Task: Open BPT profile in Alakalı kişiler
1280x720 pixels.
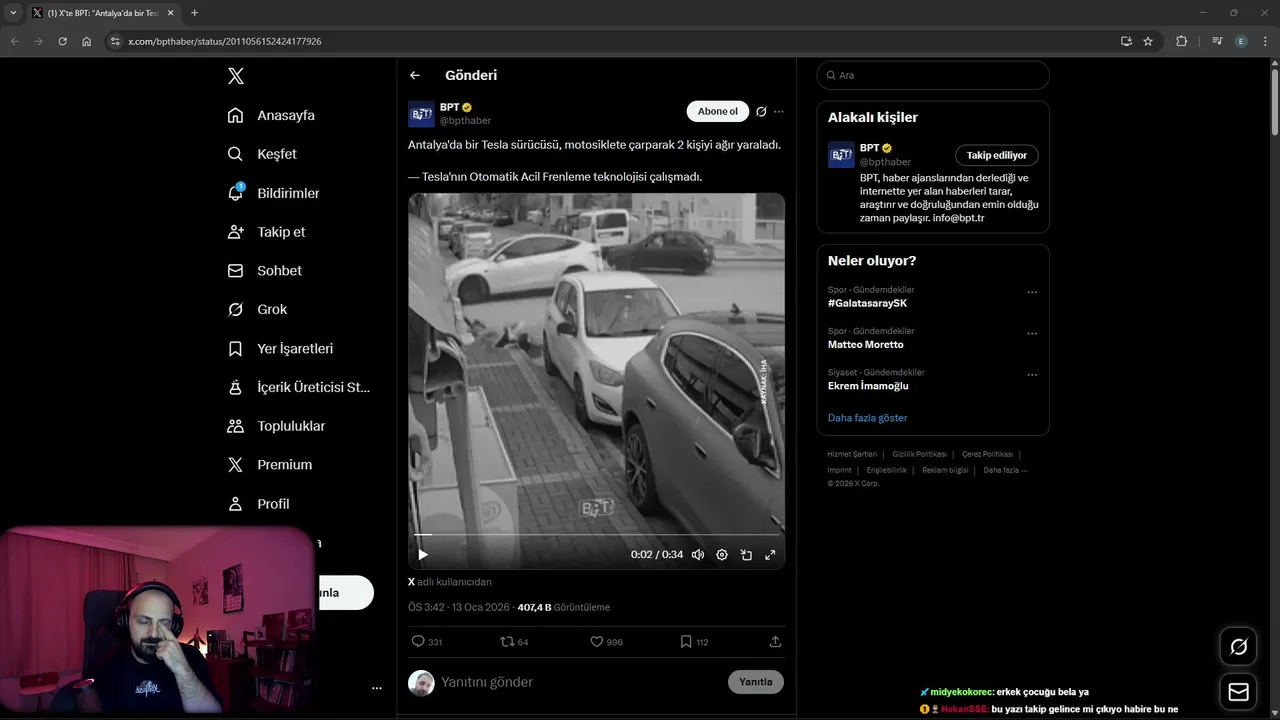Action: coord(870,148)
